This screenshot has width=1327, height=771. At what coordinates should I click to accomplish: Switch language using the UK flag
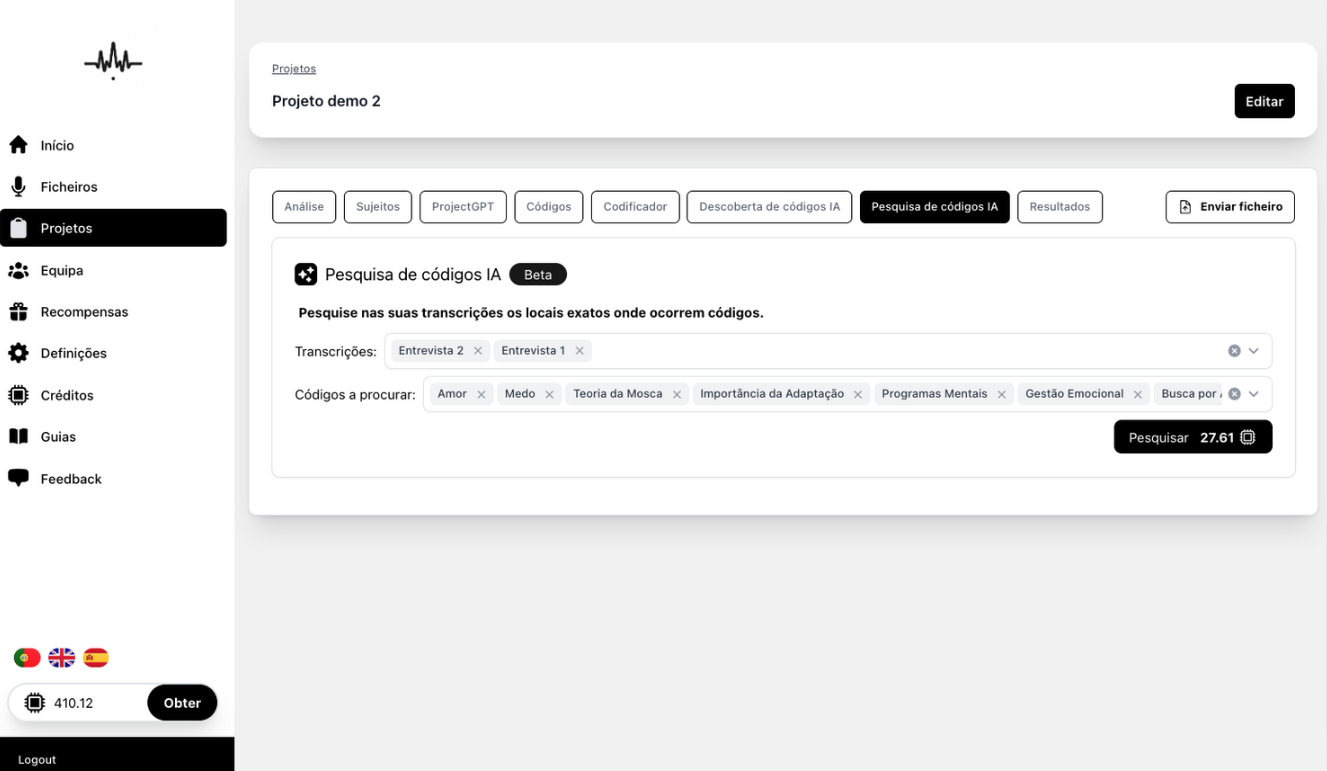[x=62, y=657]
